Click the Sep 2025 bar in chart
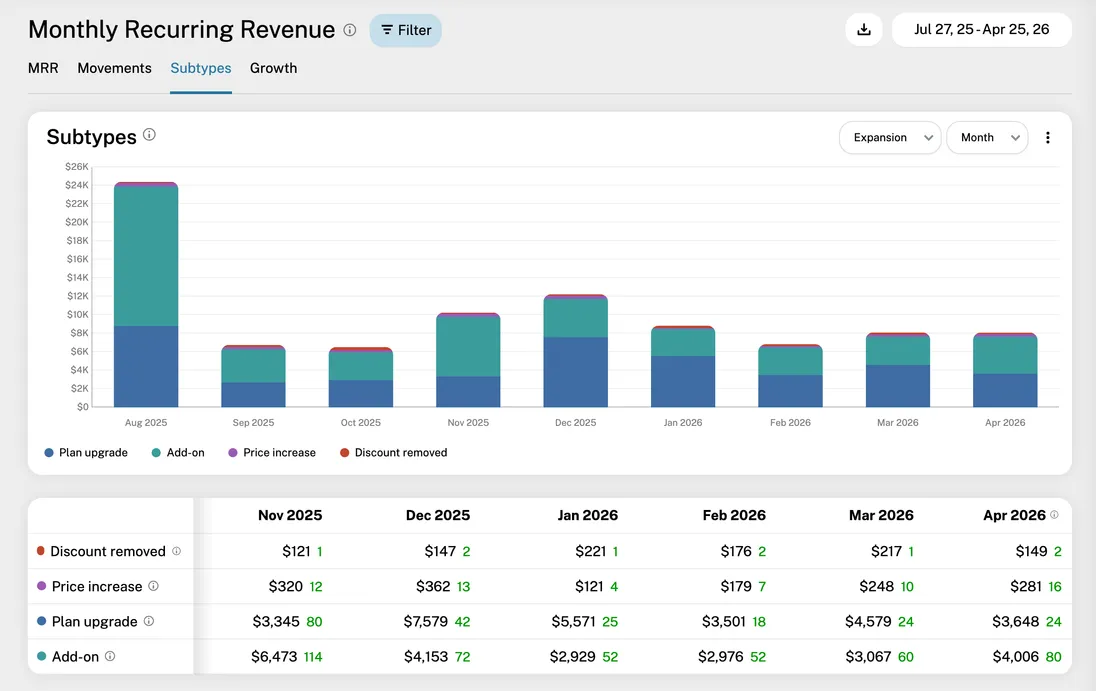Image resolution: width=1096 pixels, height=691 pixels. coord(253,376)
